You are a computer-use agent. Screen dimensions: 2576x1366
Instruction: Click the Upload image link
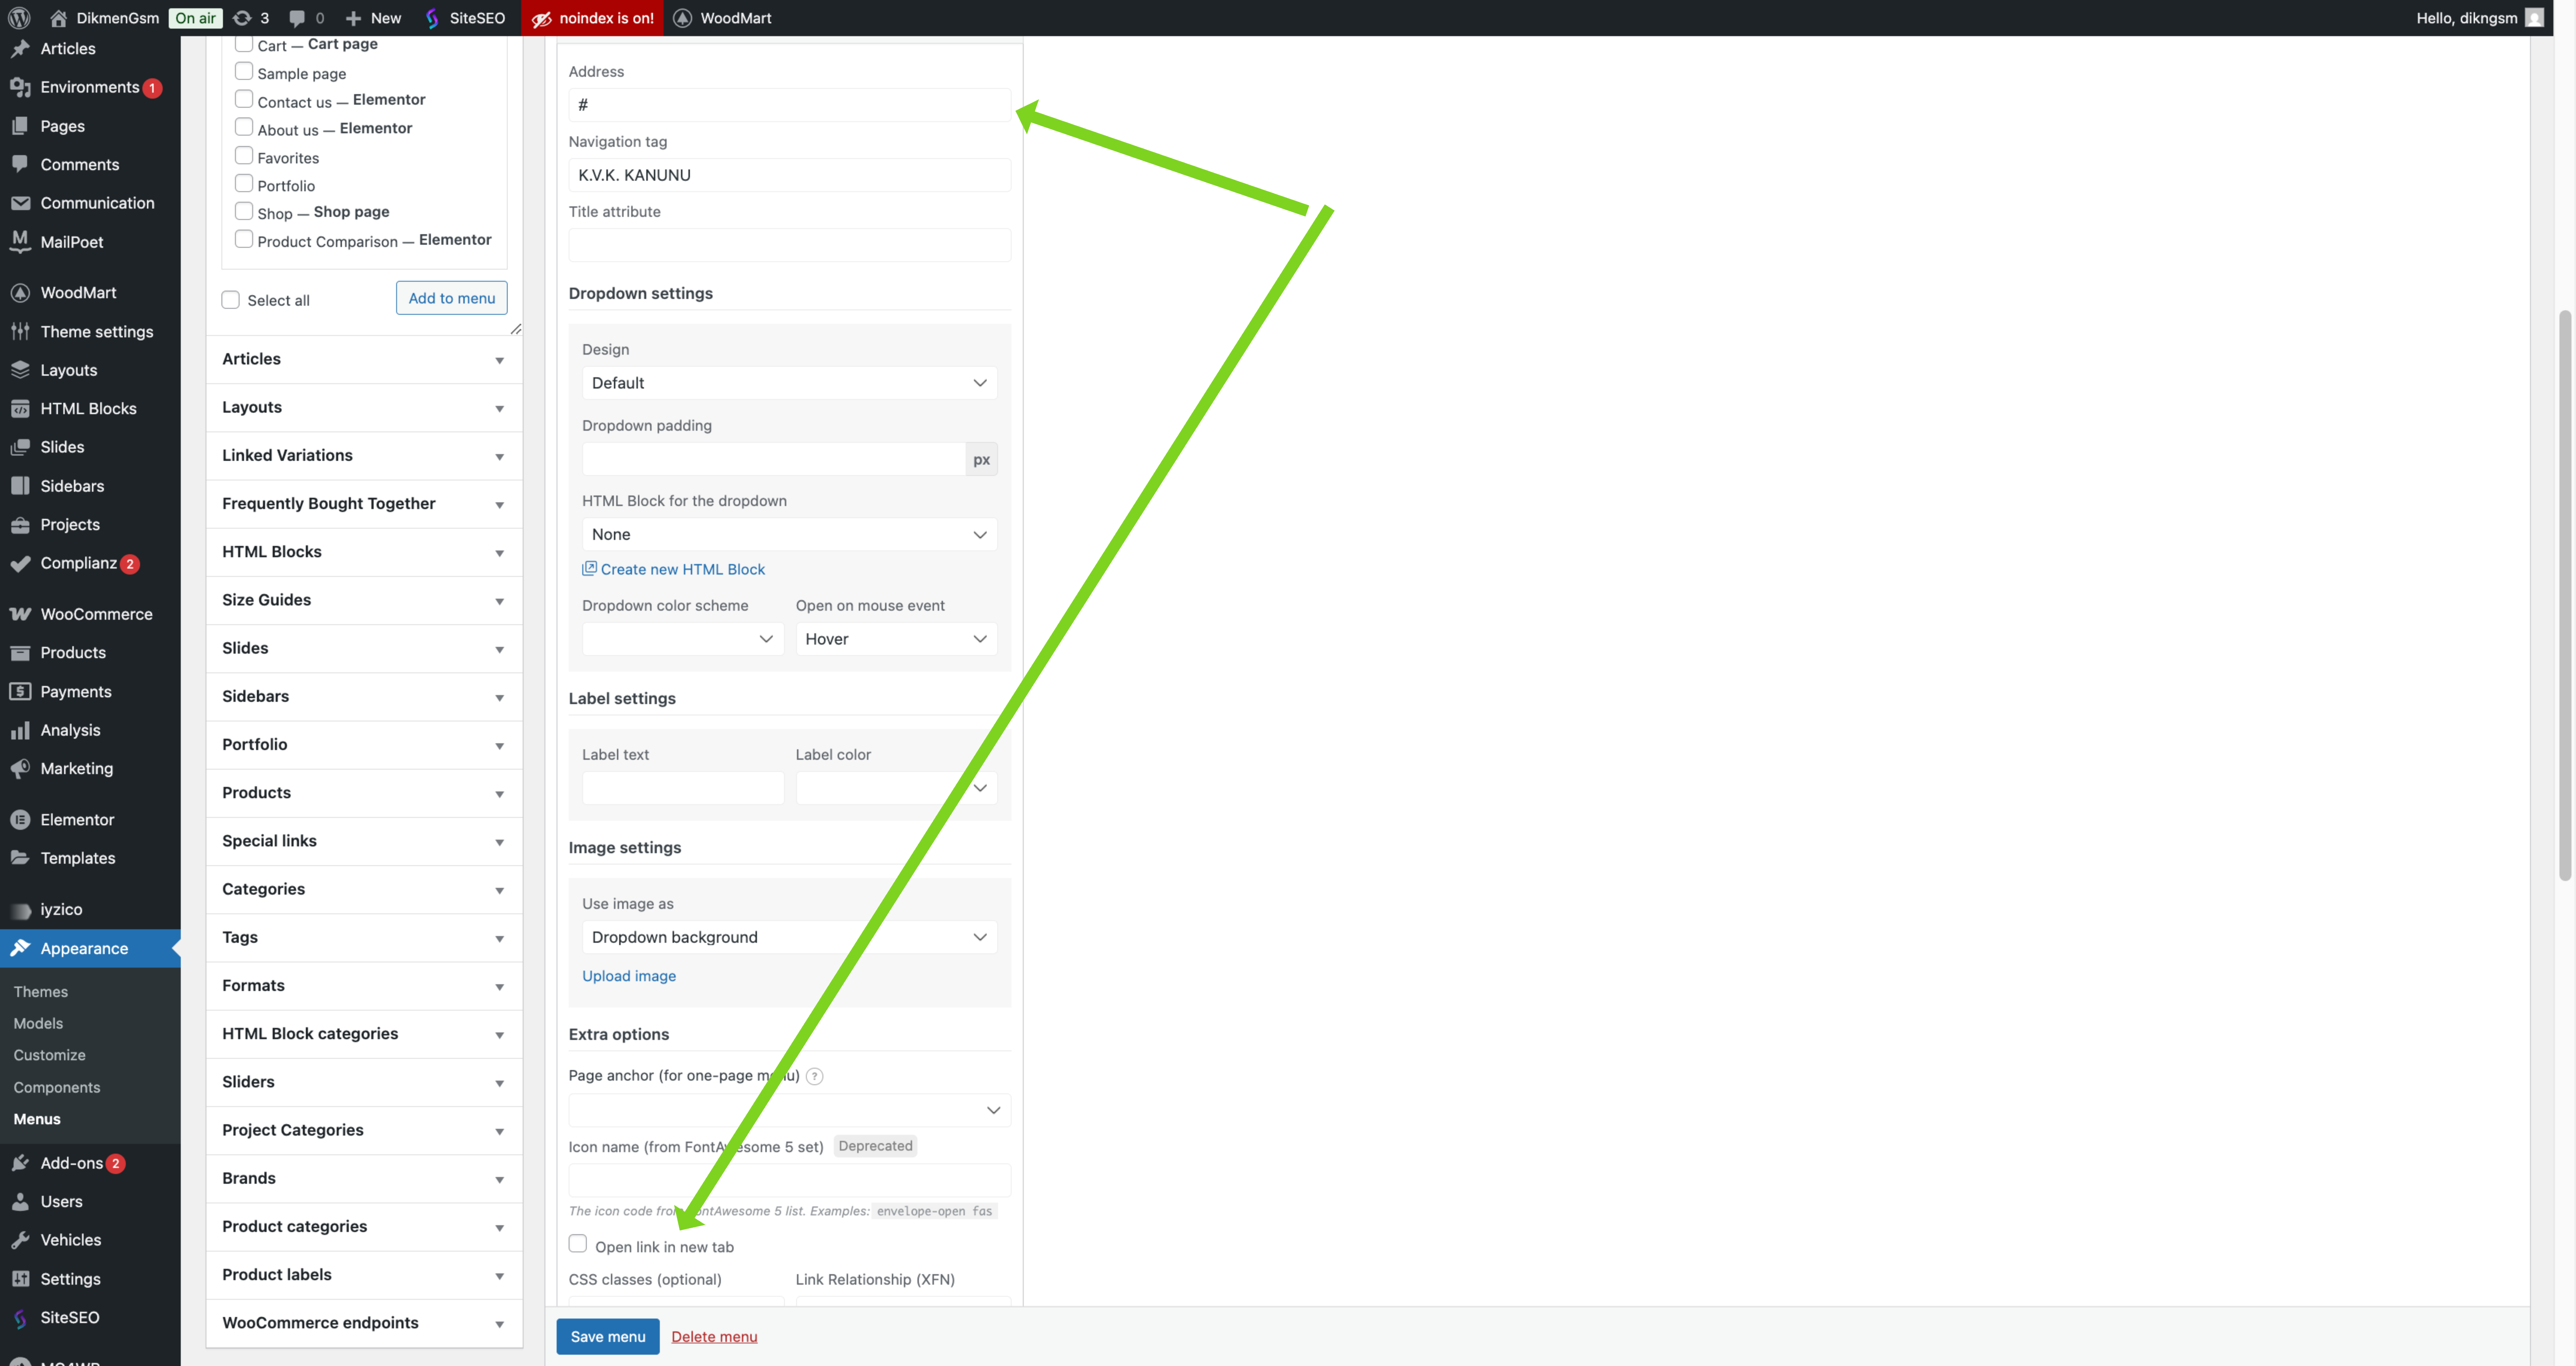click(629, 976)
